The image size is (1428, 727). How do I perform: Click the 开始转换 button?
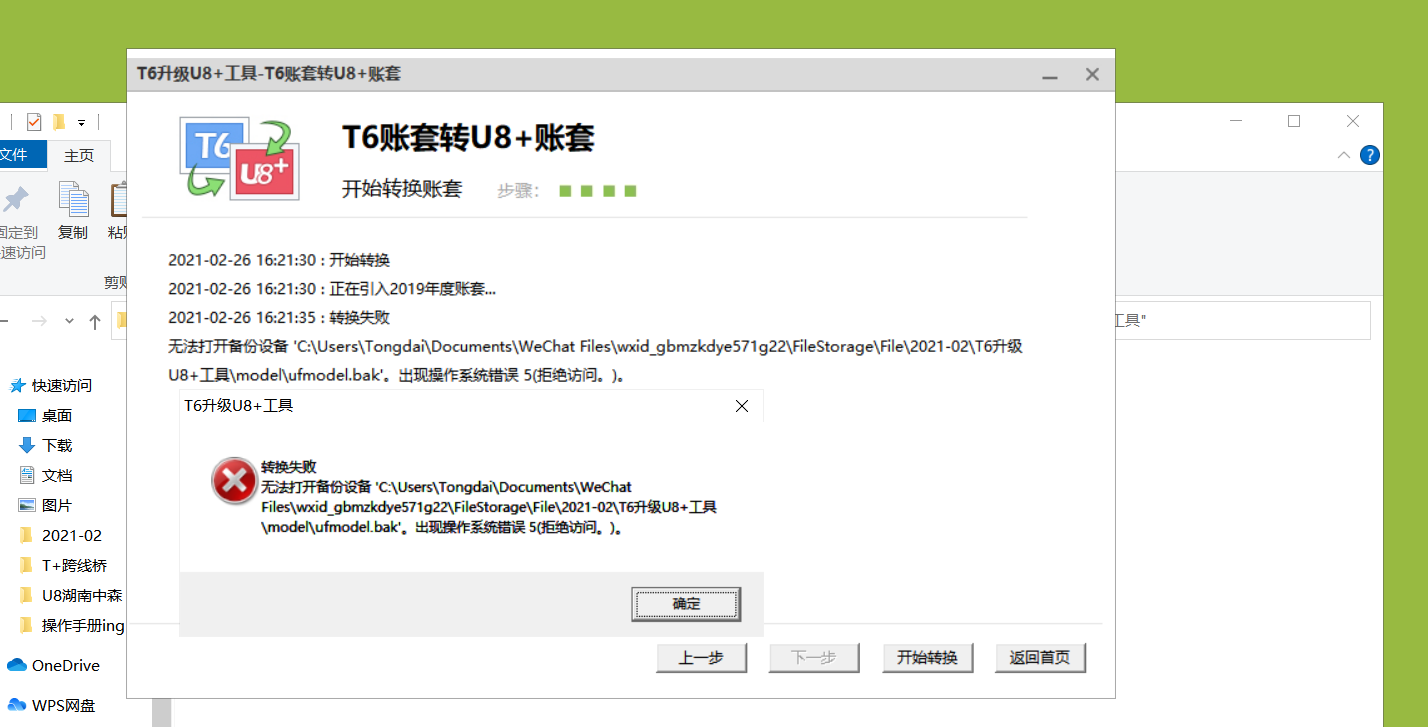click(x=927, y=658)
